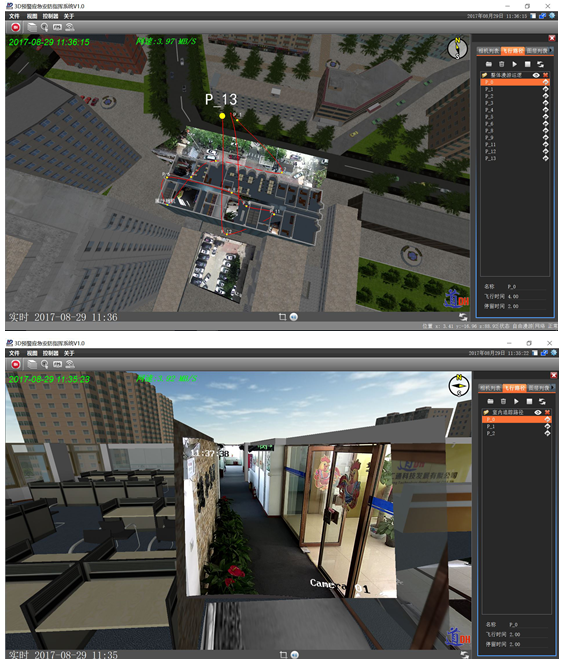
Task: Click the compass in the 11:36:15 aerial view
Action: point(457,48)
